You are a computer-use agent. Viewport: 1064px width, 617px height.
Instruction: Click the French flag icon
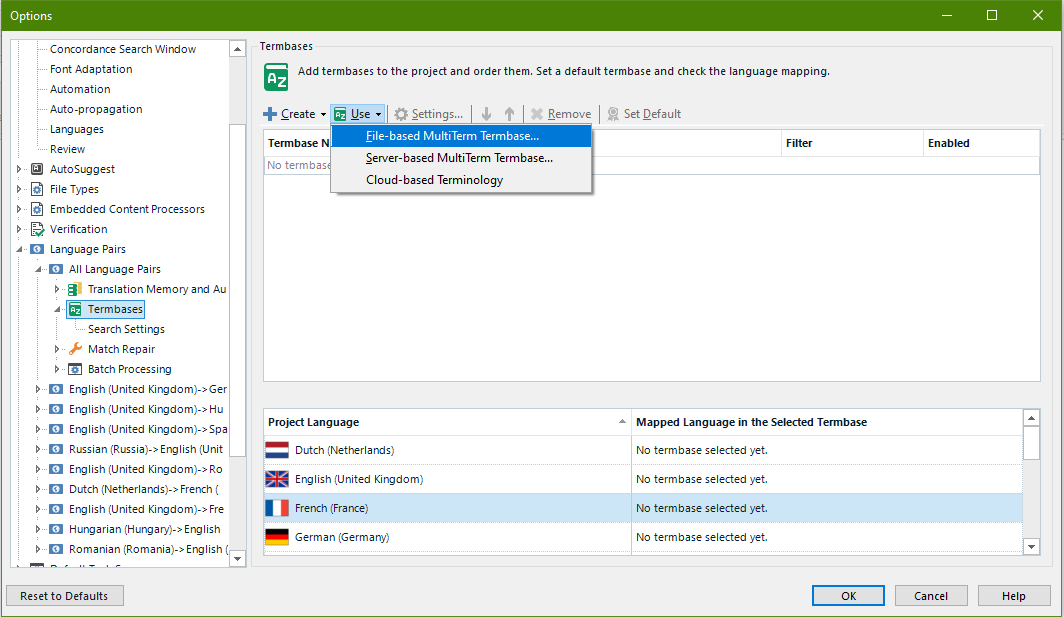click(277, 508)
